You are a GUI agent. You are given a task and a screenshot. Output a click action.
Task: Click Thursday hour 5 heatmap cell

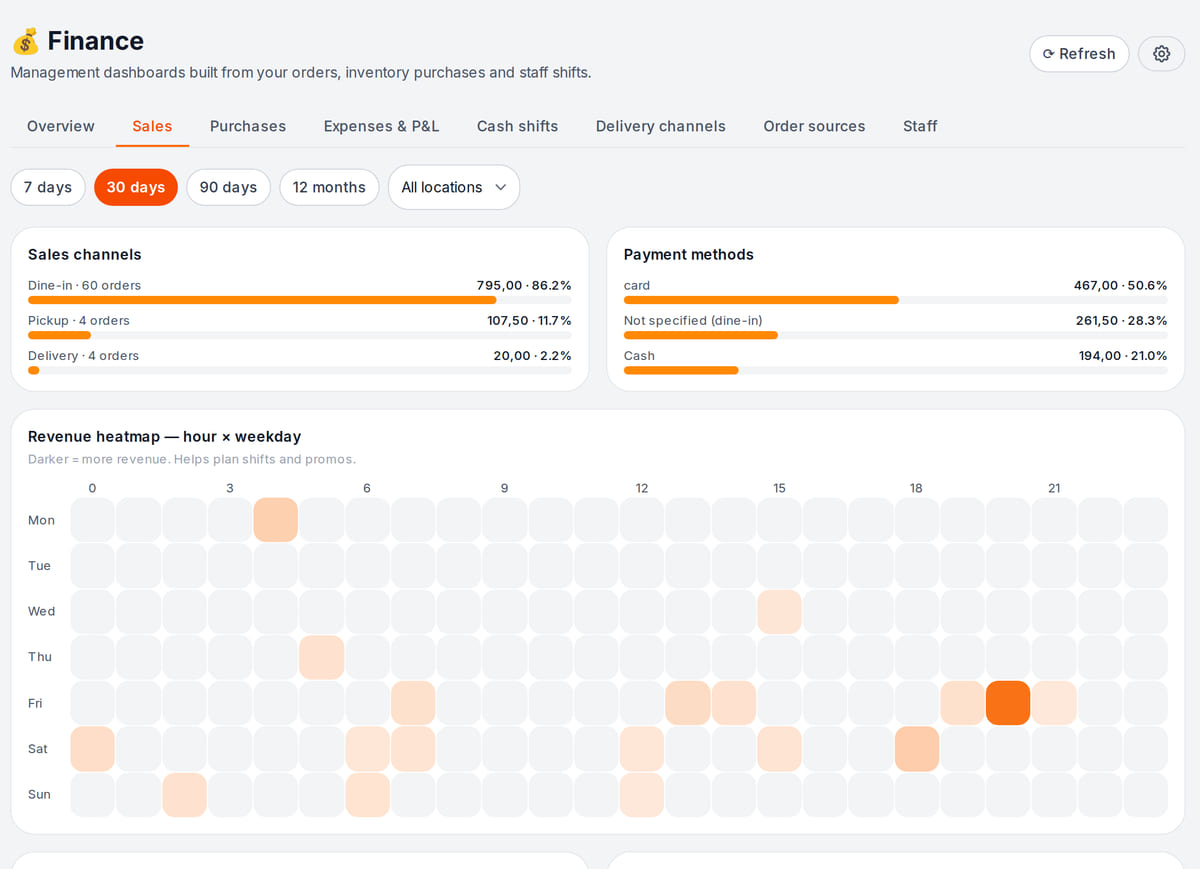coord(322,657)
